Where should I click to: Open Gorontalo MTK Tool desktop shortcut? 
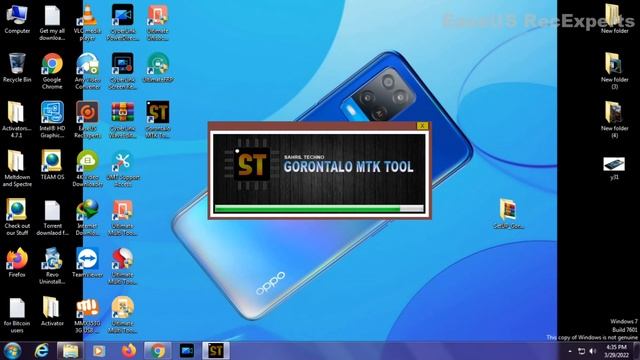pyautogui.click(x=158, y=119)
